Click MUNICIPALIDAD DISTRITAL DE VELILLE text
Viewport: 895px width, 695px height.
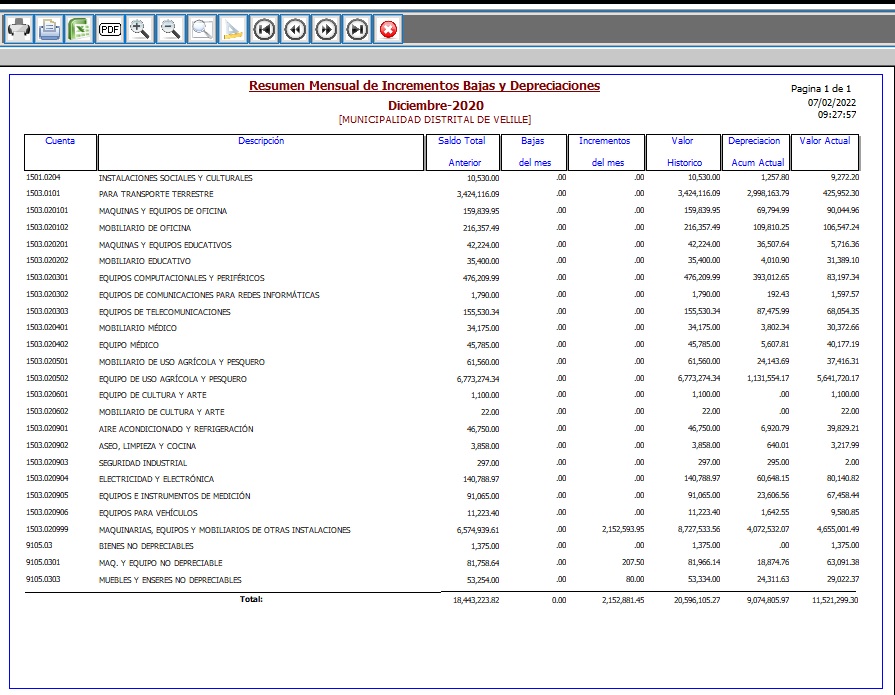click(435, 120)
